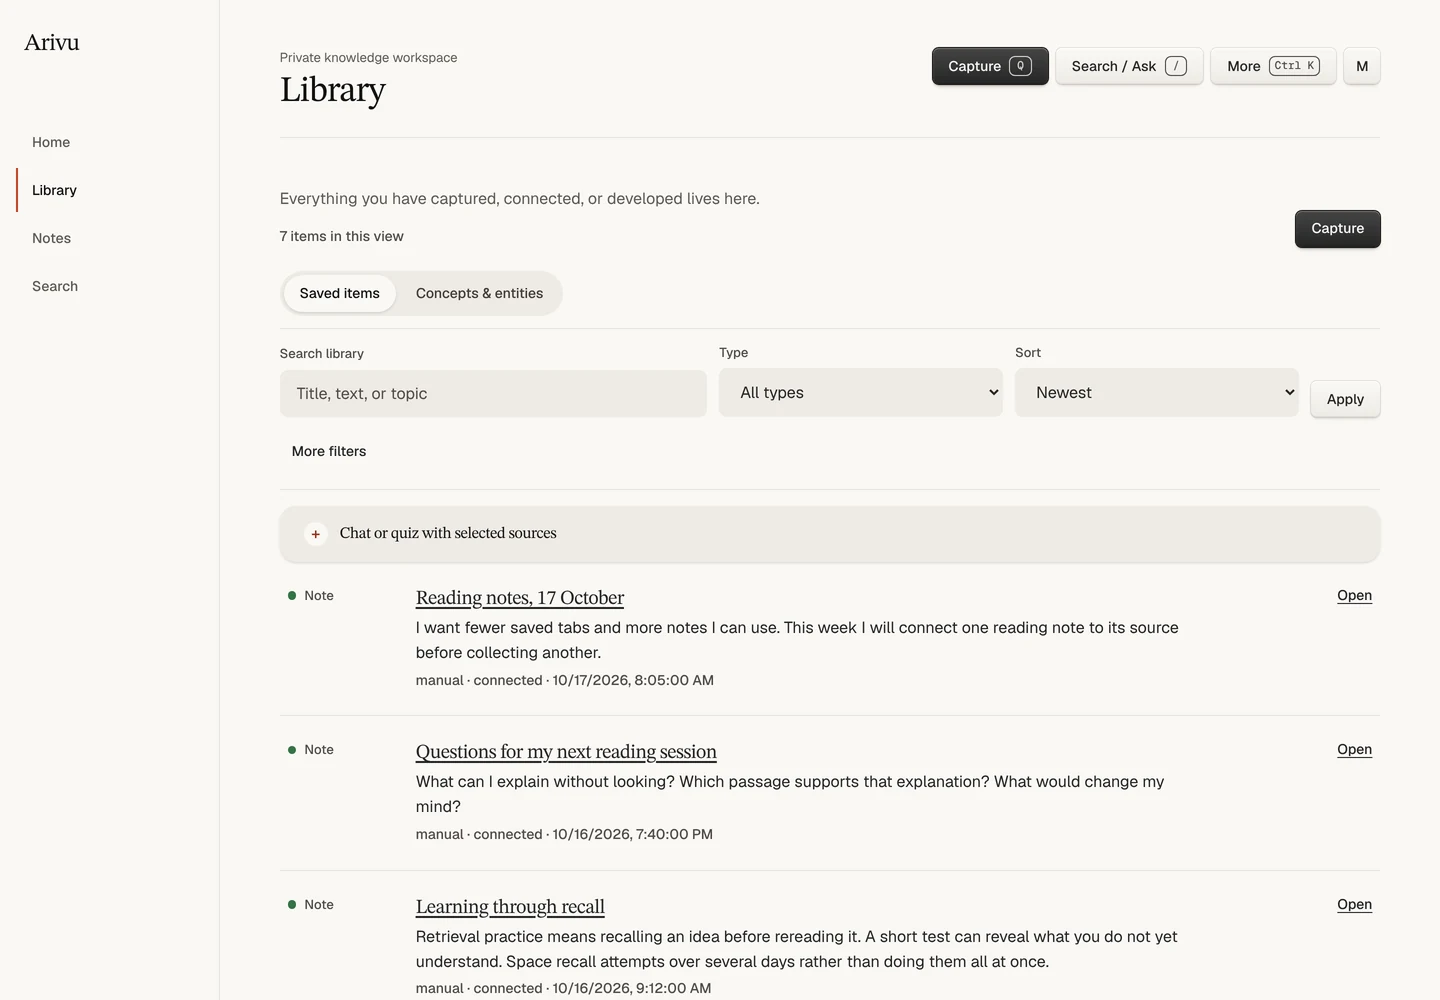
Task: Click the dark Capture button with Q shortcut
Action: tap(990, 66)
